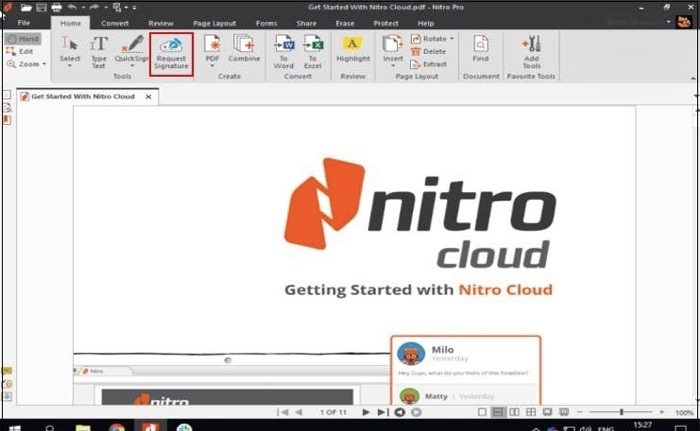Click Add Tools in Favorite Tools
The width and height of the screenshot is (700, 431).
click(x=531, y=52)
